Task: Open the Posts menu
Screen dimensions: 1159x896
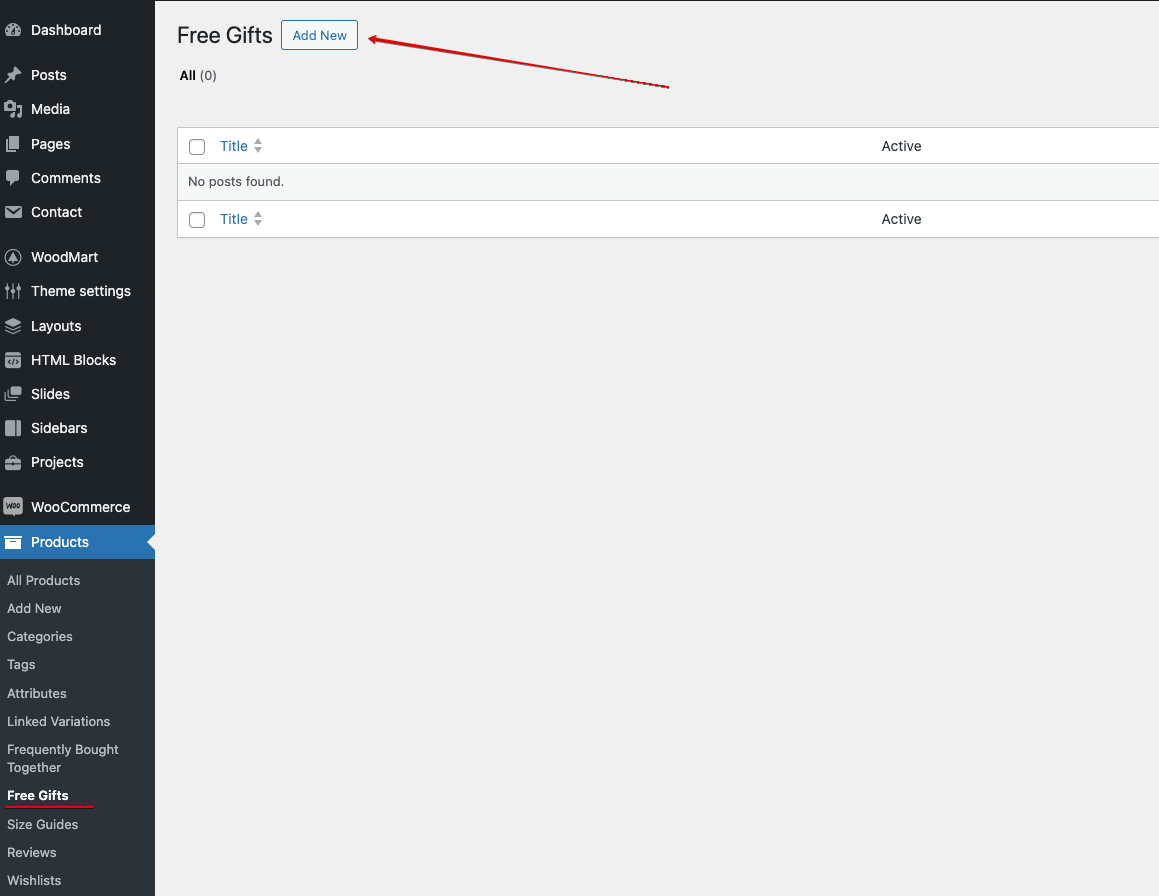Action: tap(49, 75)
